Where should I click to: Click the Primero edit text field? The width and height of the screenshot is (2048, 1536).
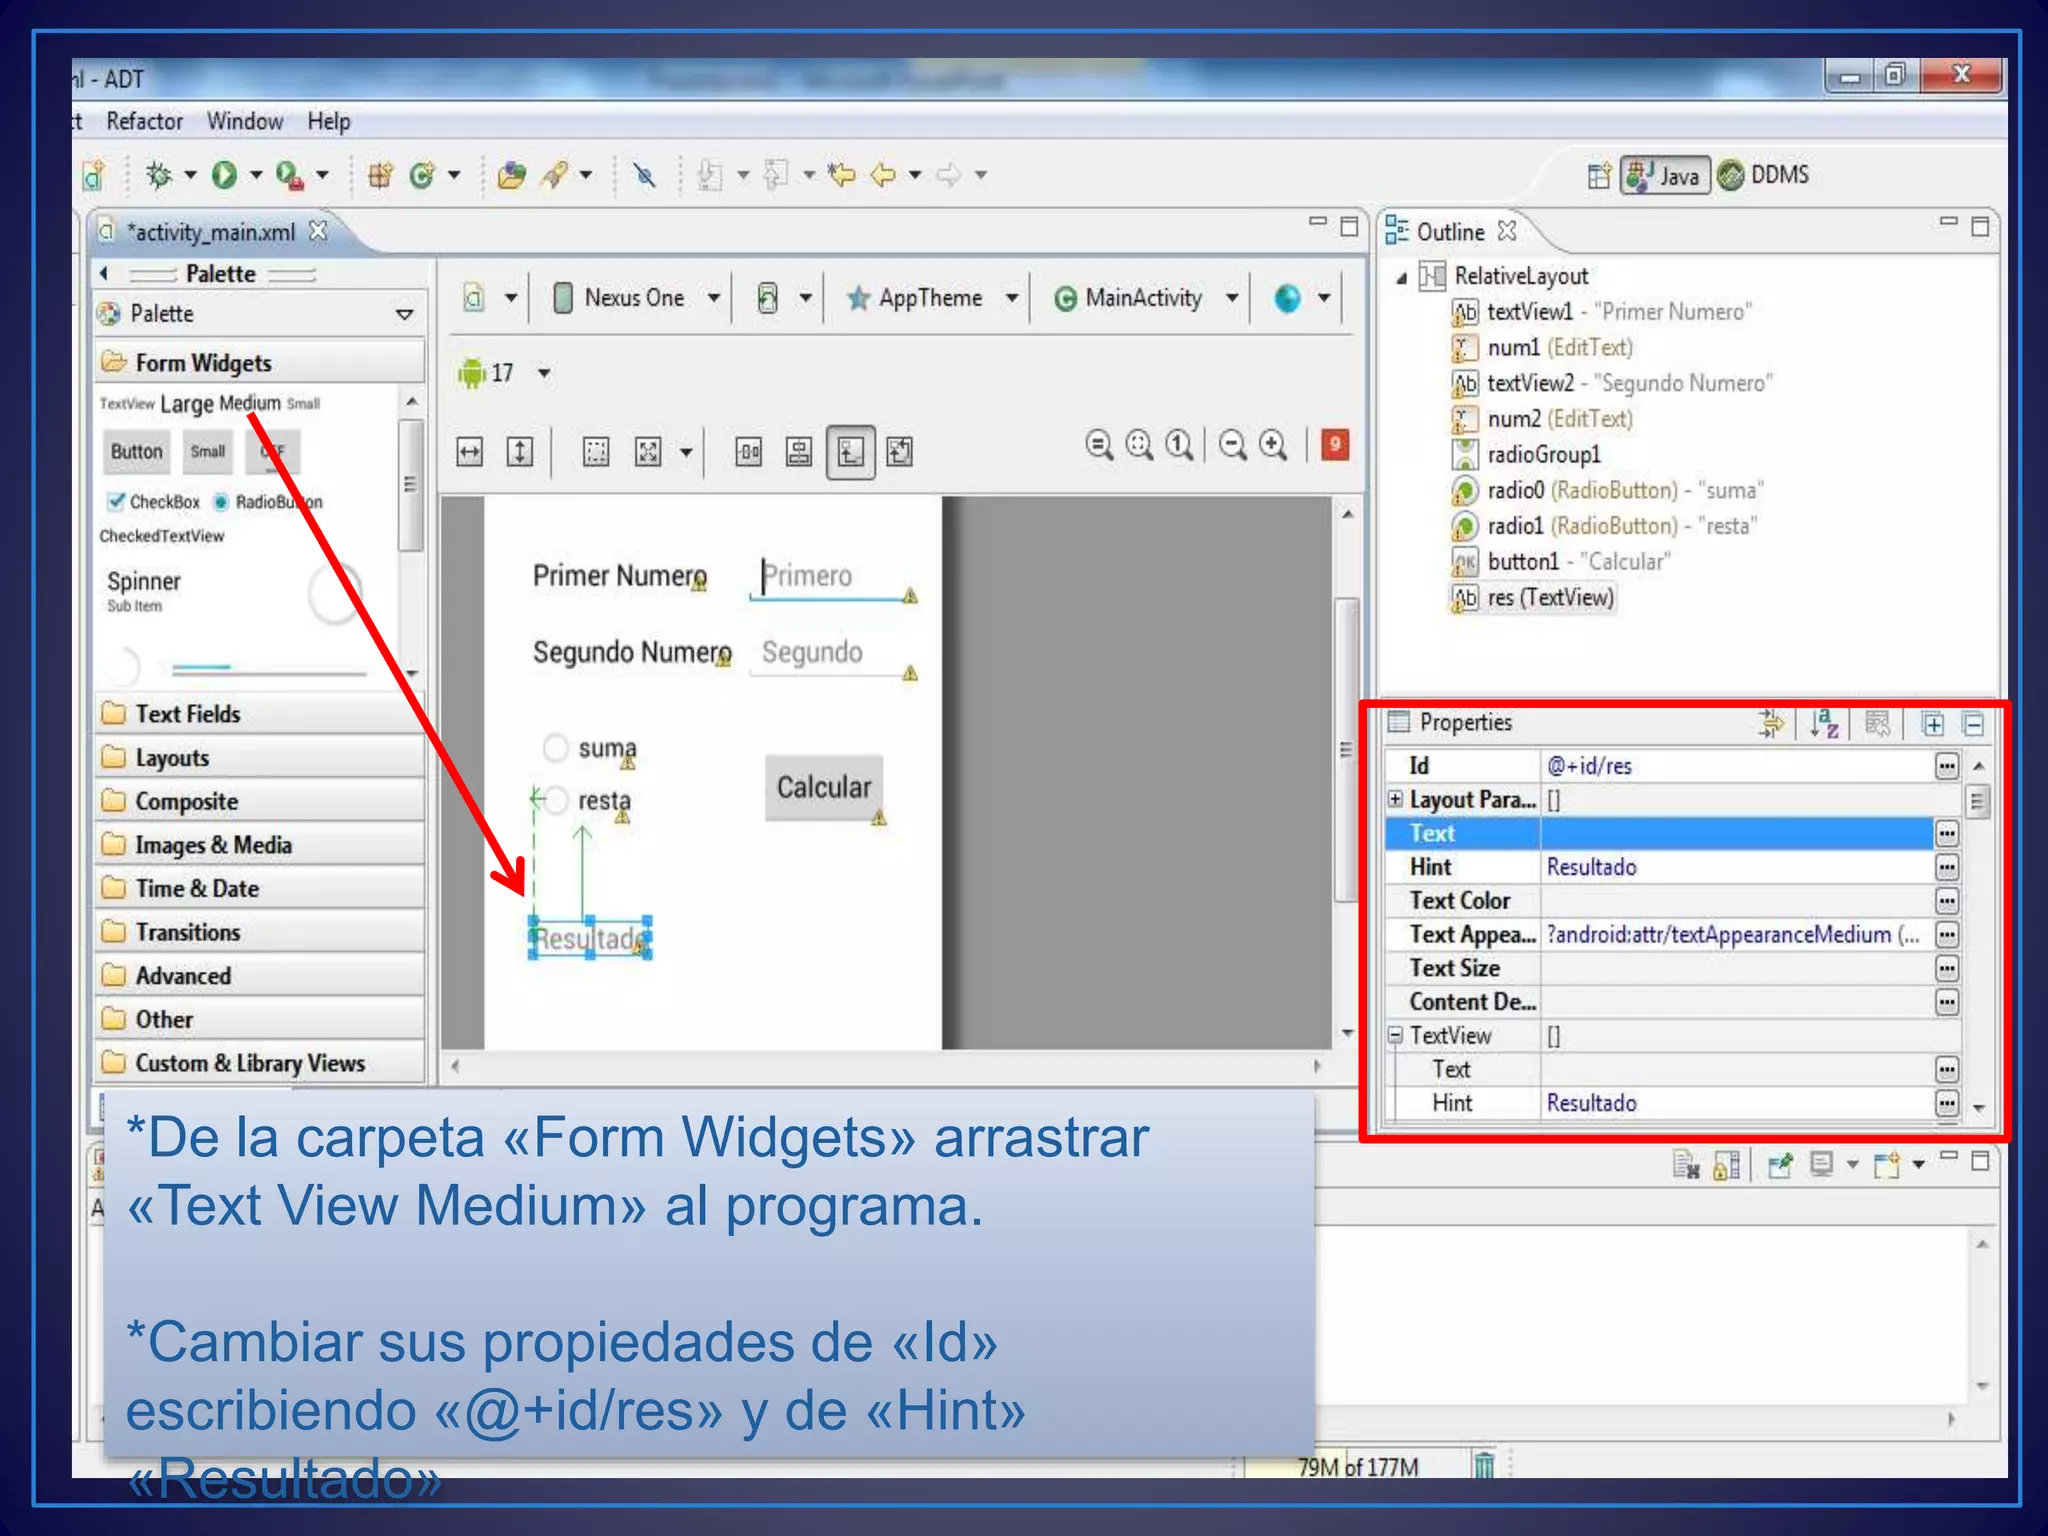tap(832, 577)
